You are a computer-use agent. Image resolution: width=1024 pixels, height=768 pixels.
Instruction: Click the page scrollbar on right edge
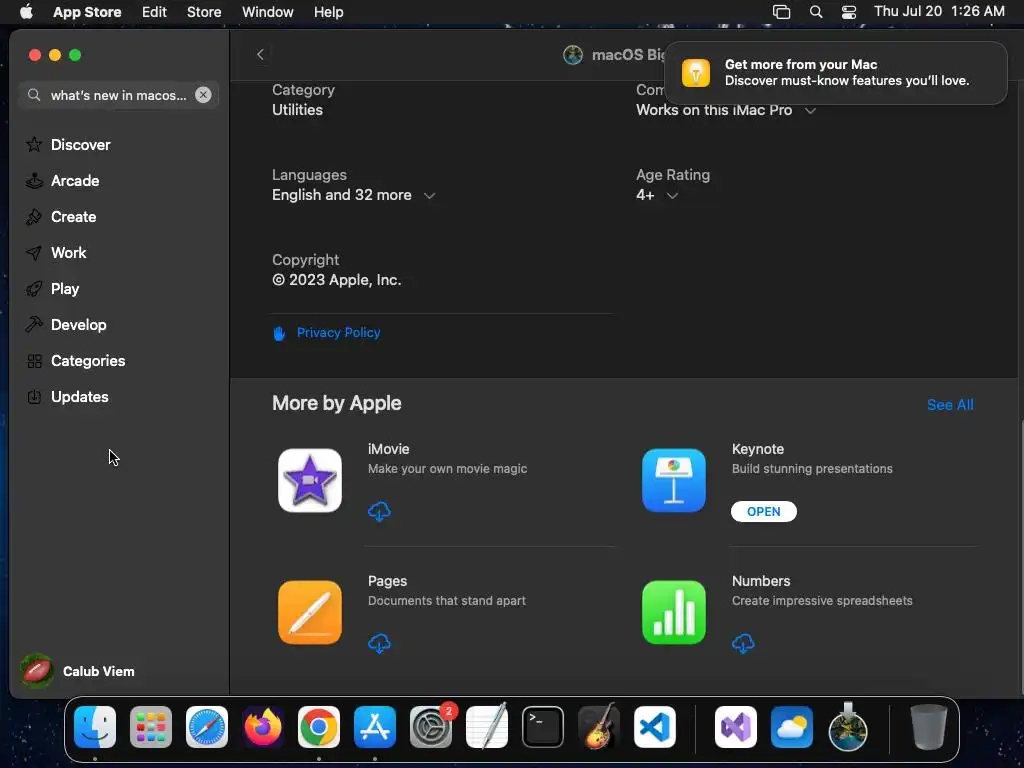point(1020,559)
